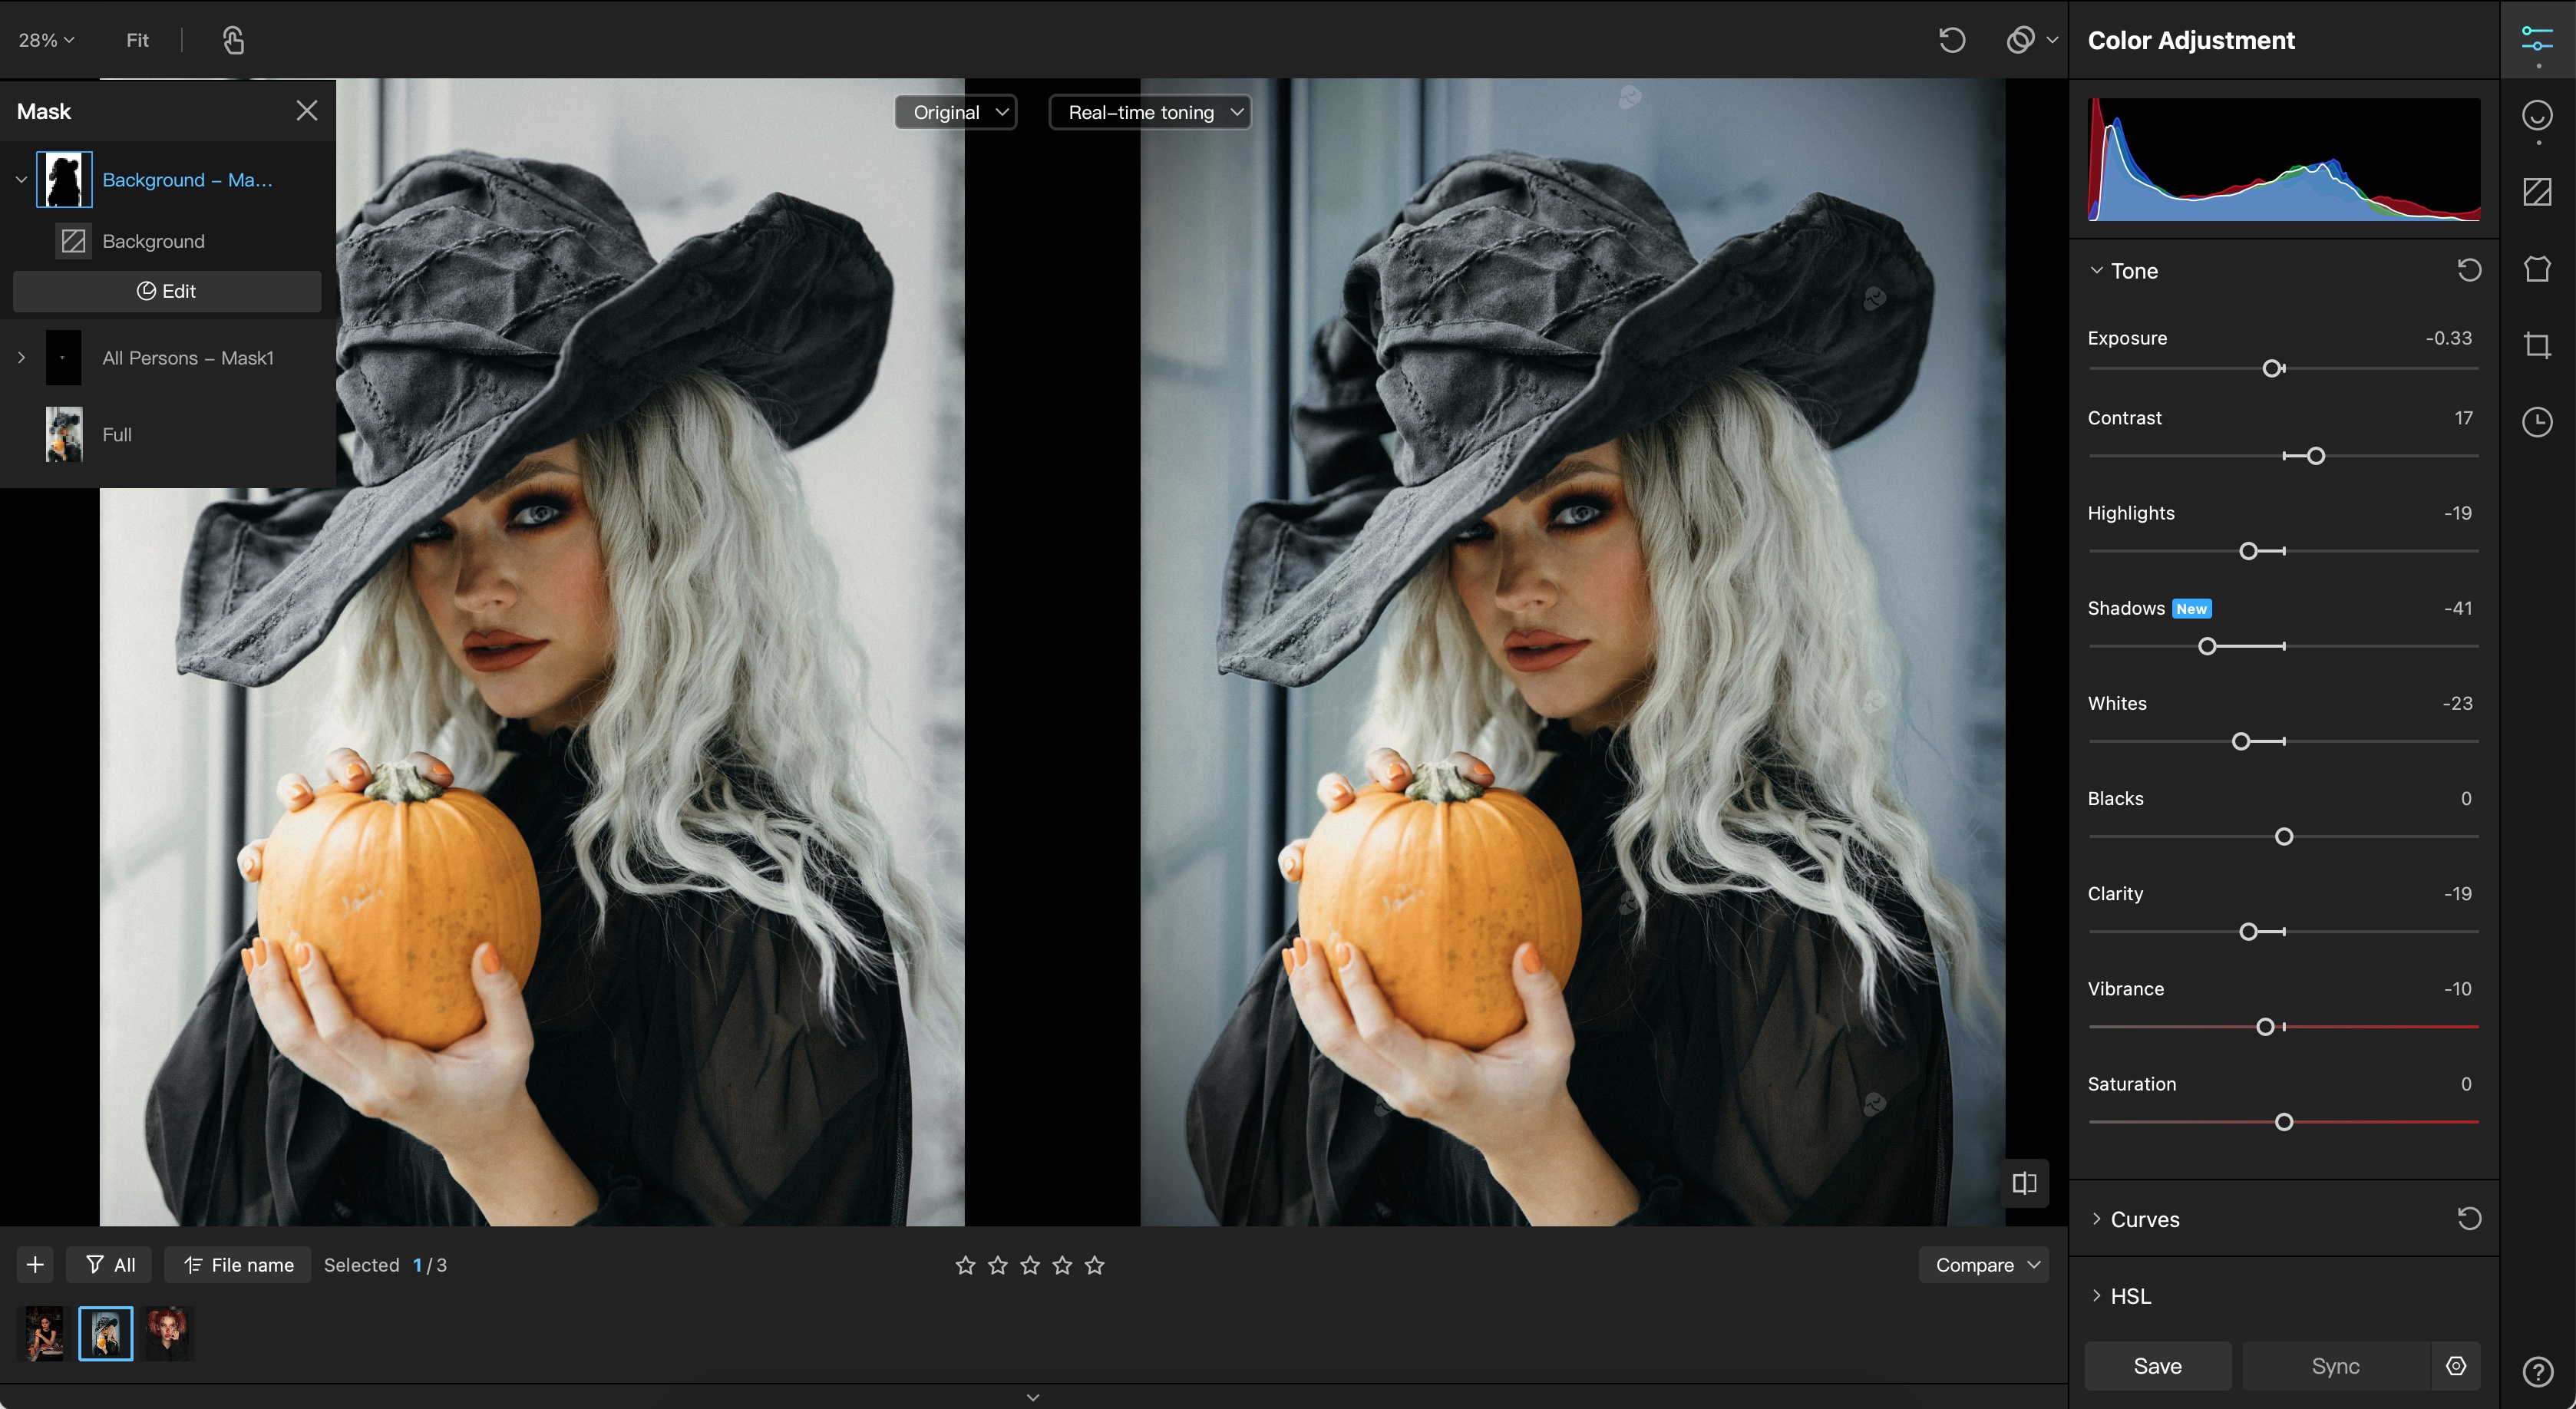Open the history clock panel

click(2536, 422)
